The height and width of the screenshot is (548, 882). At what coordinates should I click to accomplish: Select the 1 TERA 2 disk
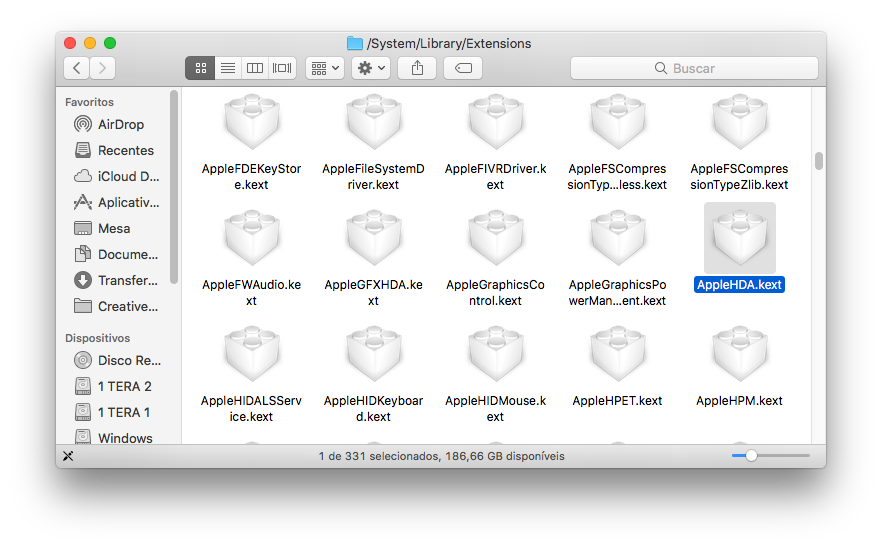[x=124, y=386]
